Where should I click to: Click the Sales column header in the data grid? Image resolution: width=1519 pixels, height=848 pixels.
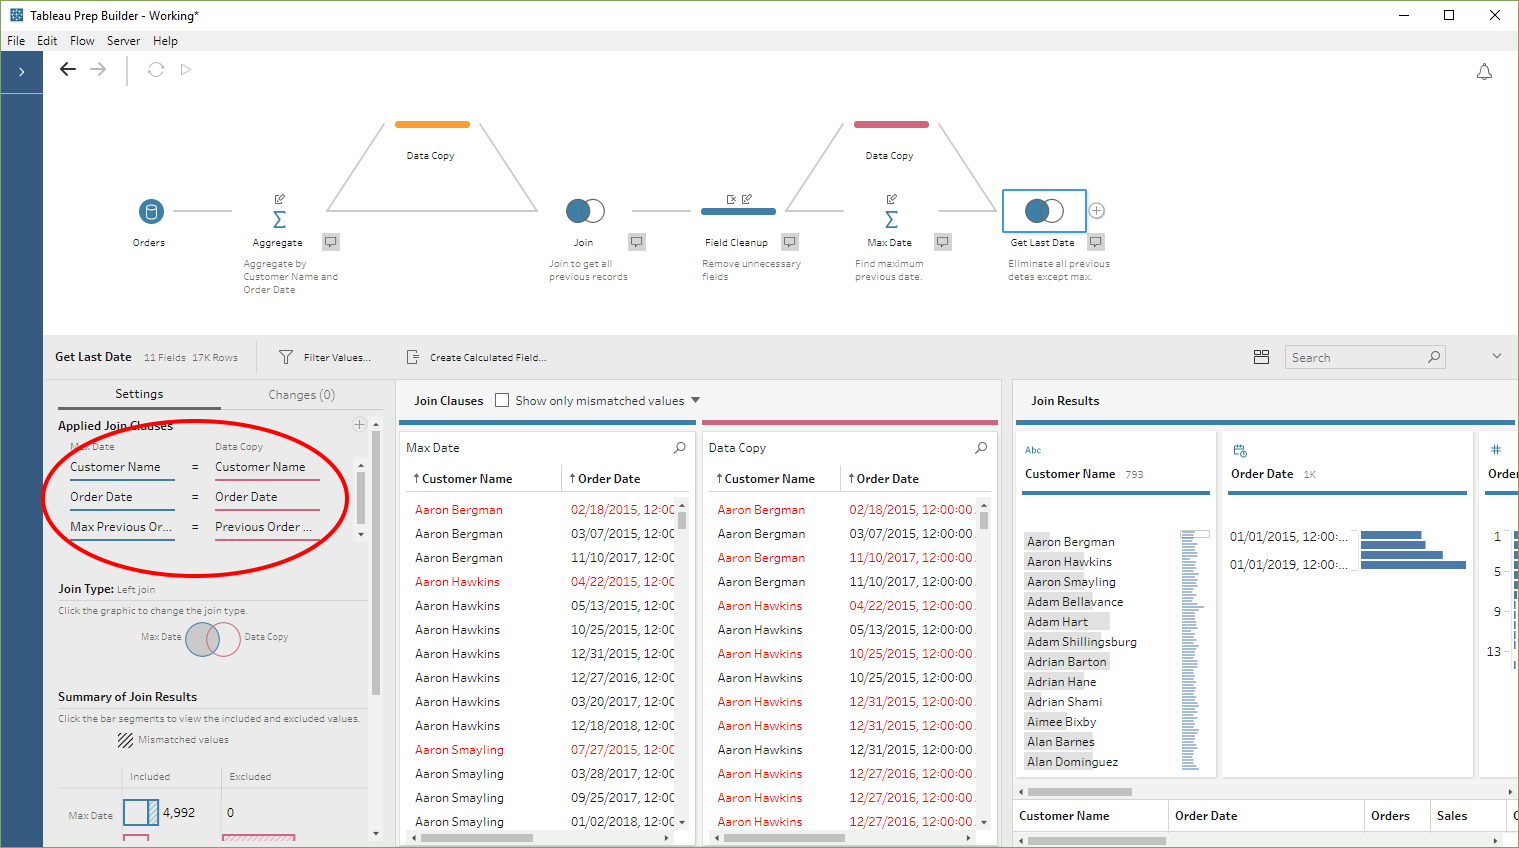point(1452,816)
